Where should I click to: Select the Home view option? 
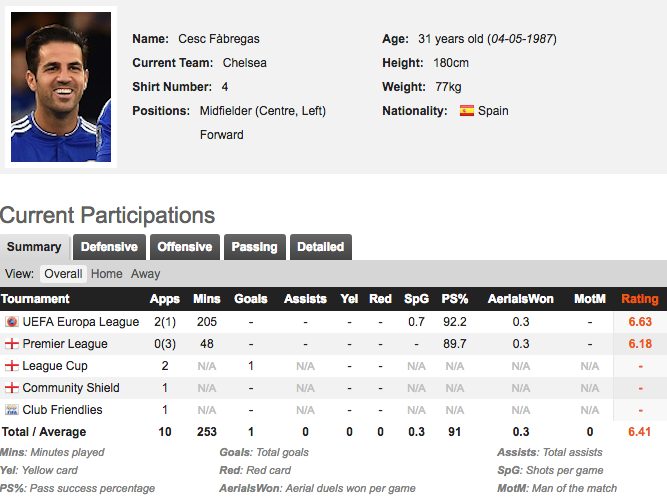[x=107, y=274]
